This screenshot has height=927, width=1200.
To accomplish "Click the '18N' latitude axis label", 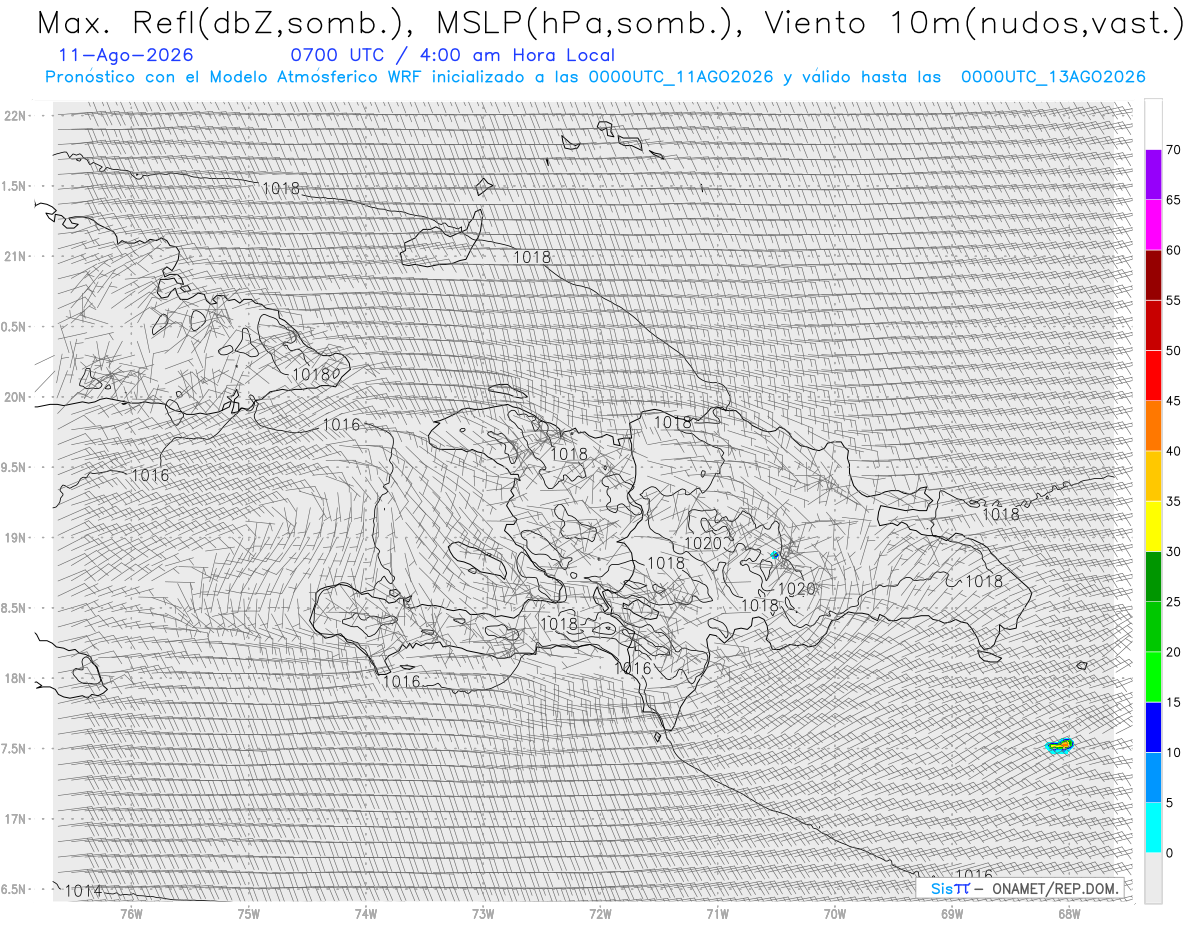I will coord(17,678).
